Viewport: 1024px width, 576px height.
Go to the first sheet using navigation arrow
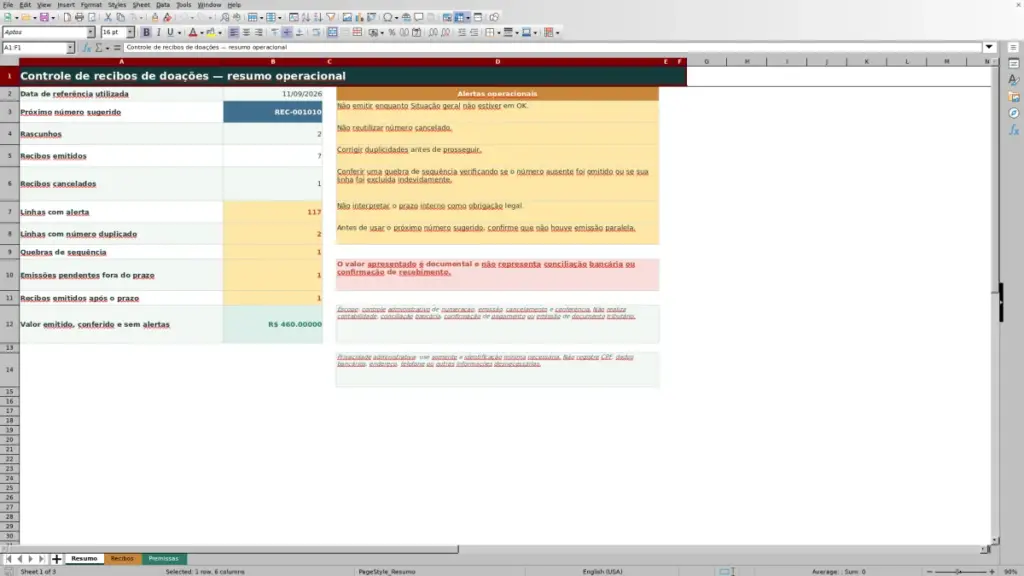pyautogui.click(x=8, y=559)
